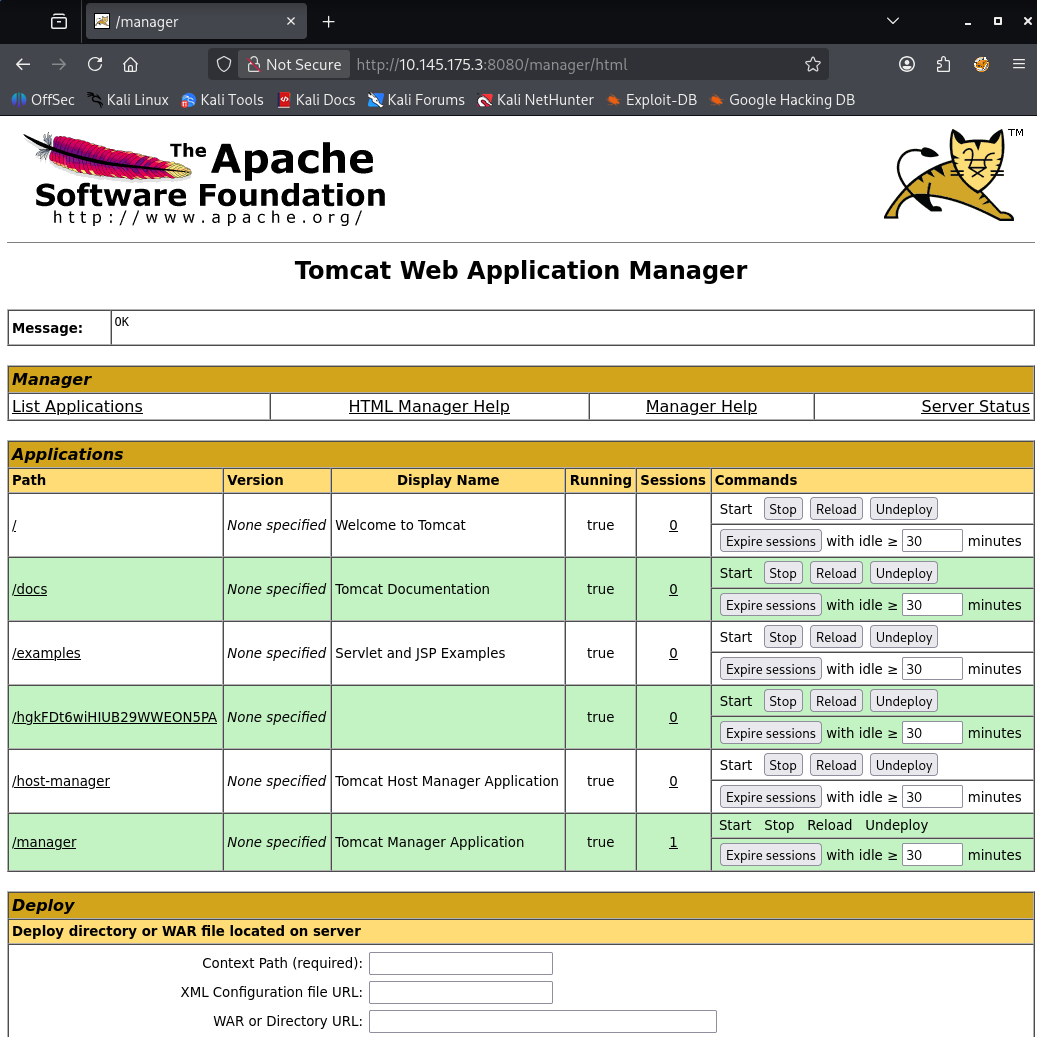Close the /manager browser tab
Viewport: 1037px width, 1037px height.
pos(291,21)
